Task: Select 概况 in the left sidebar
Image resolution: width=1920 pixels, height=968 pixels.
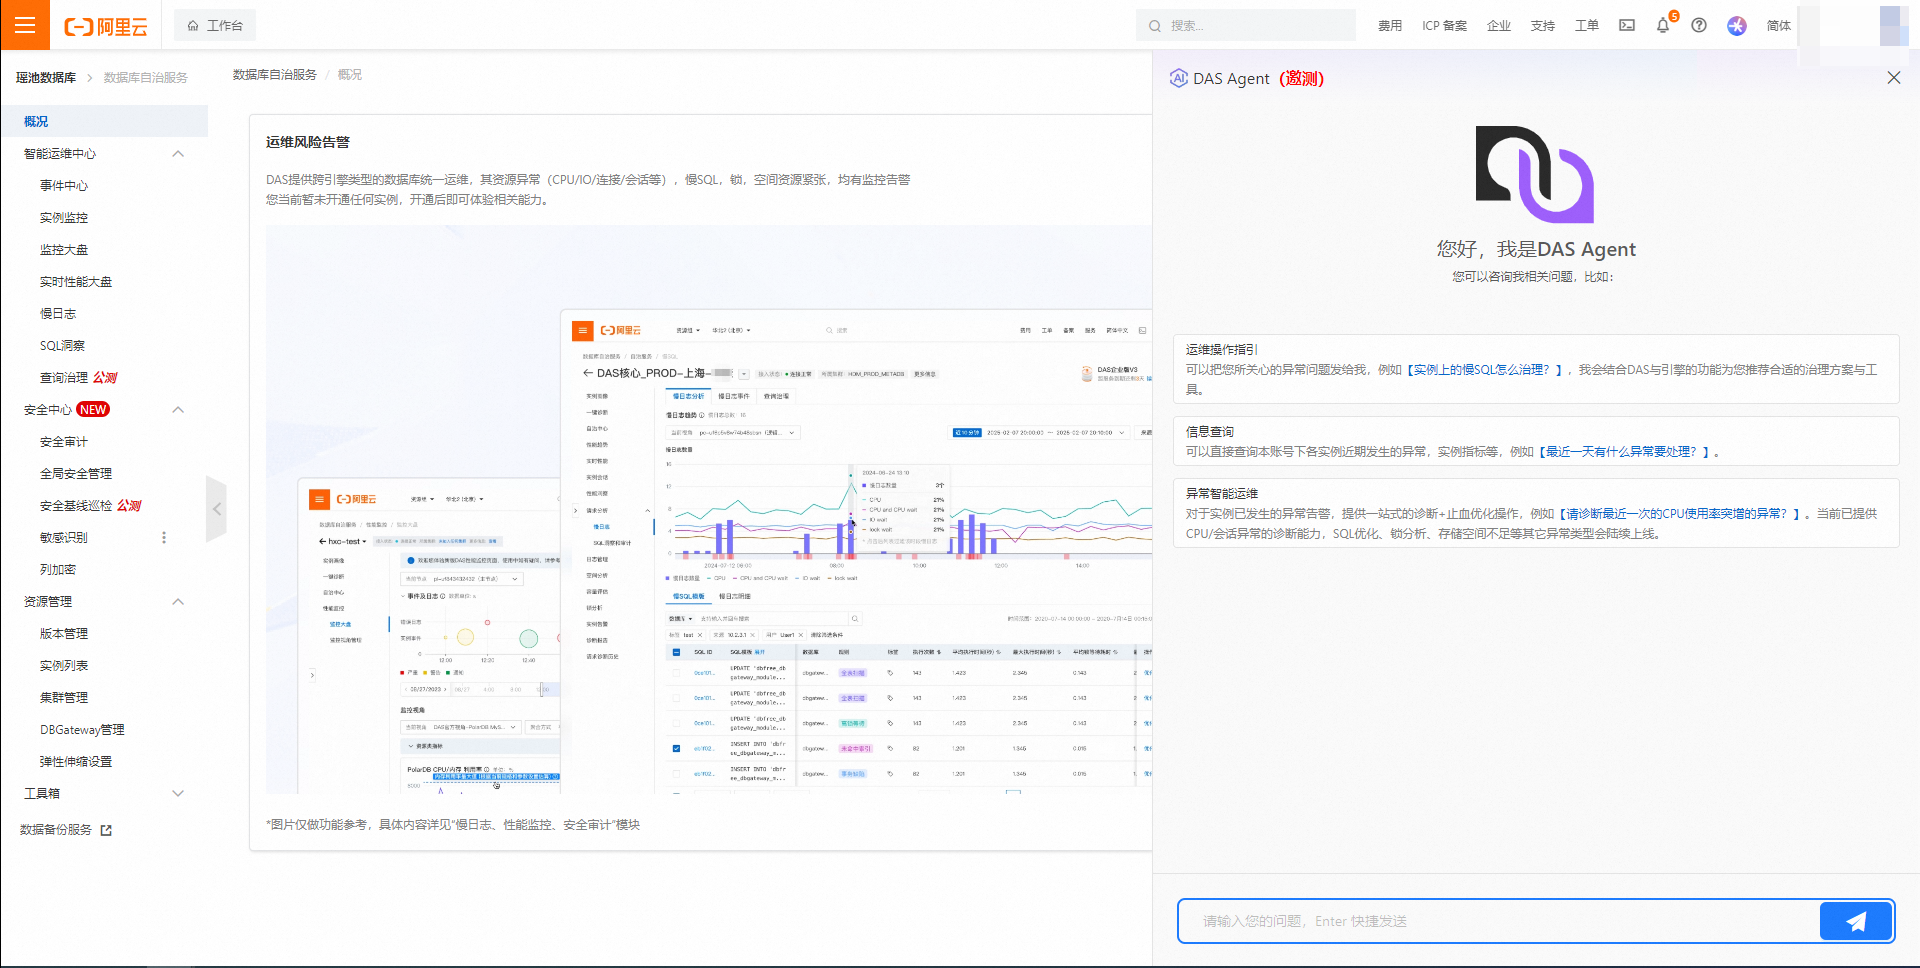Action: (x=104, y=121)
